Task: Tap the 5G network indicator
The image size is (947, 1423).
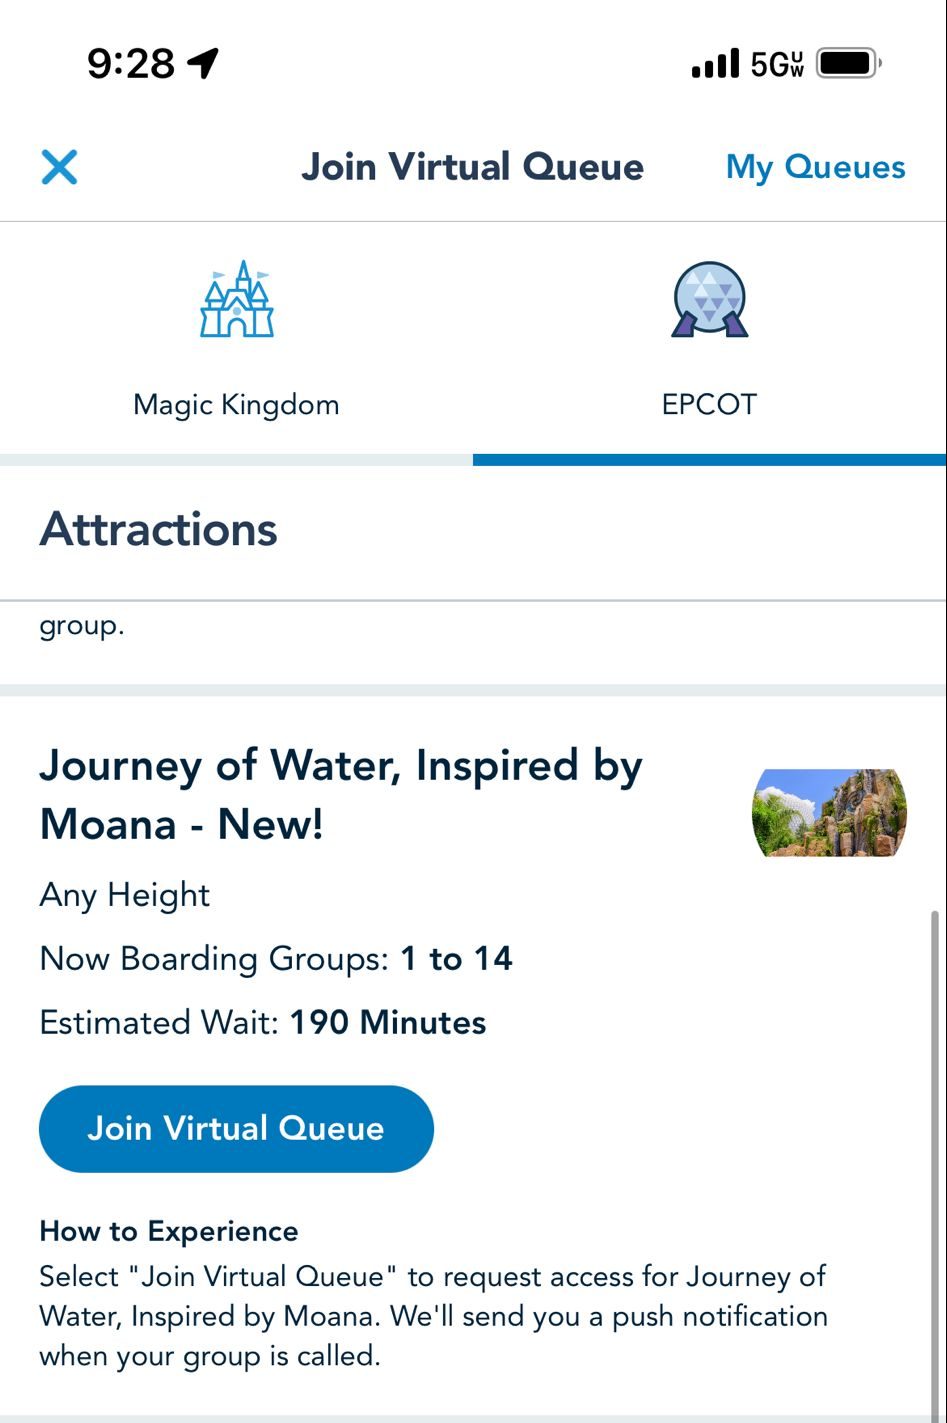Action: [x=777, y=64]
